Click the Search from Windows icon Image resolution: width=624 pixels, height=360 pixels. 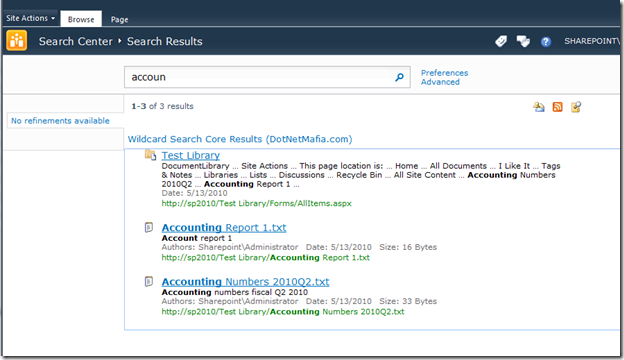576,107
